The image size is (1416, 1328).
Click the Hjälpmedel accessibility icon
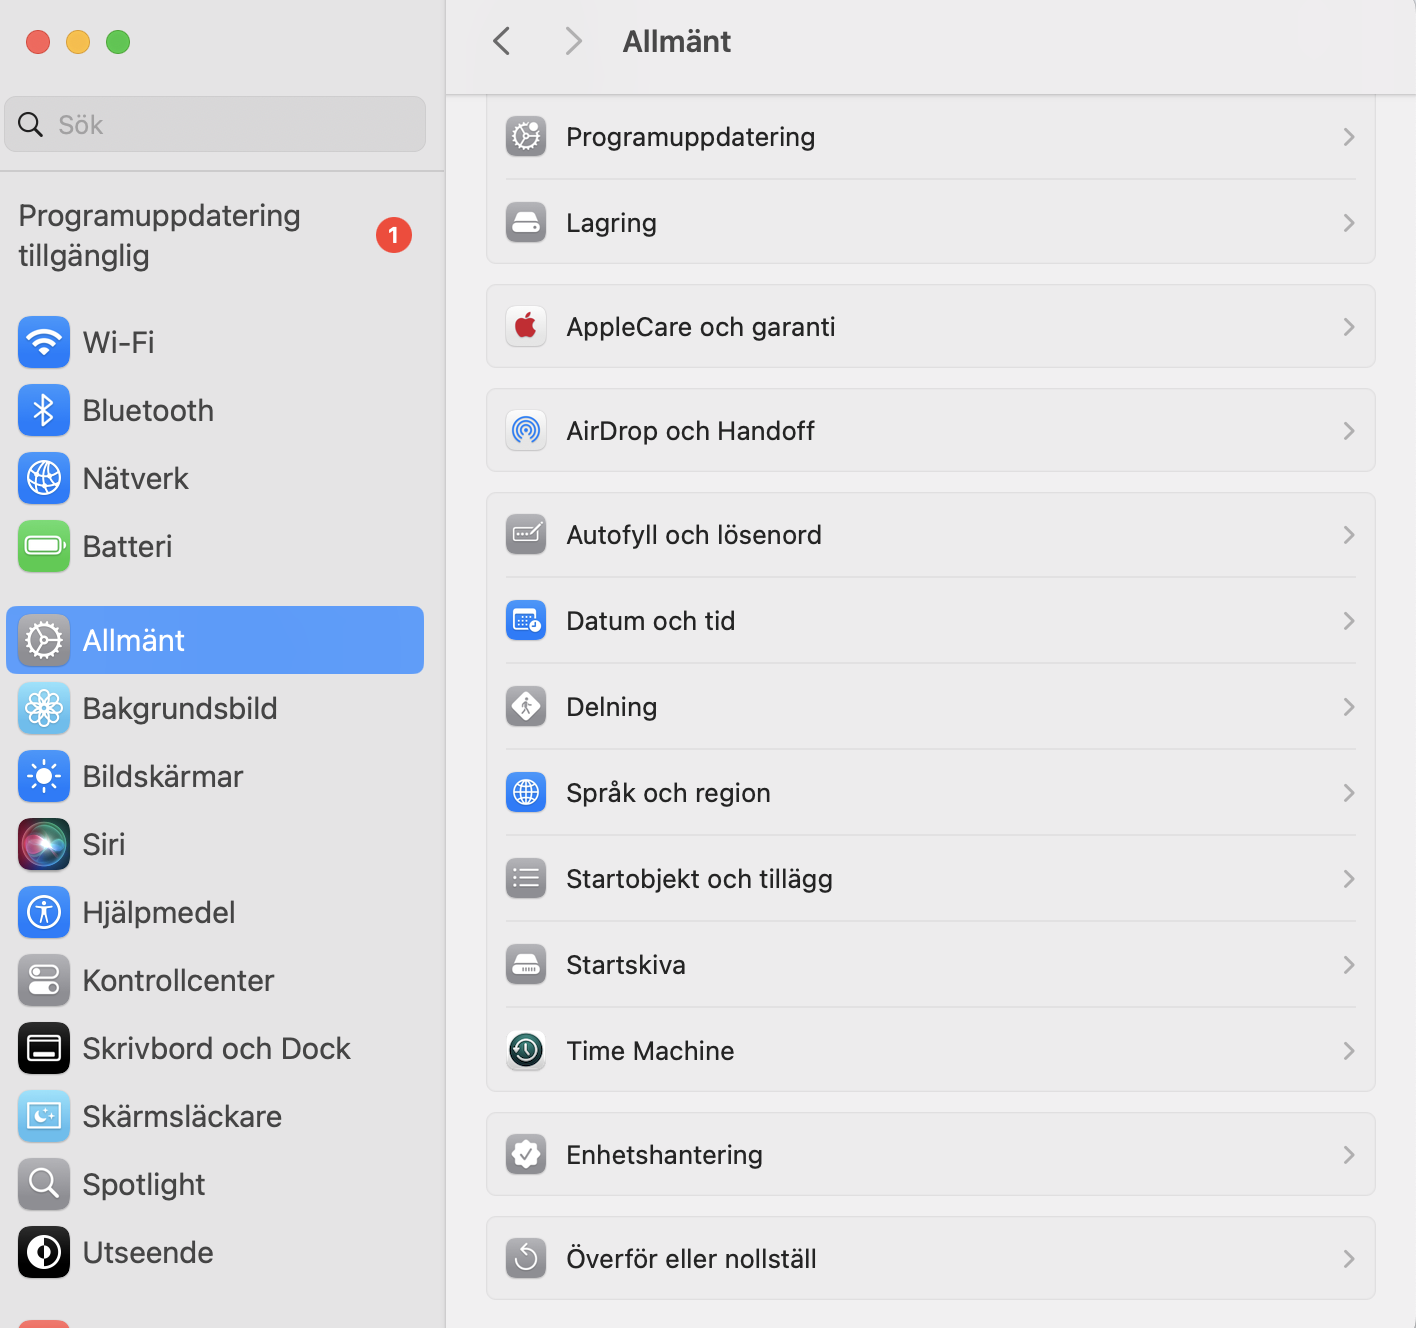pos(44,912)
